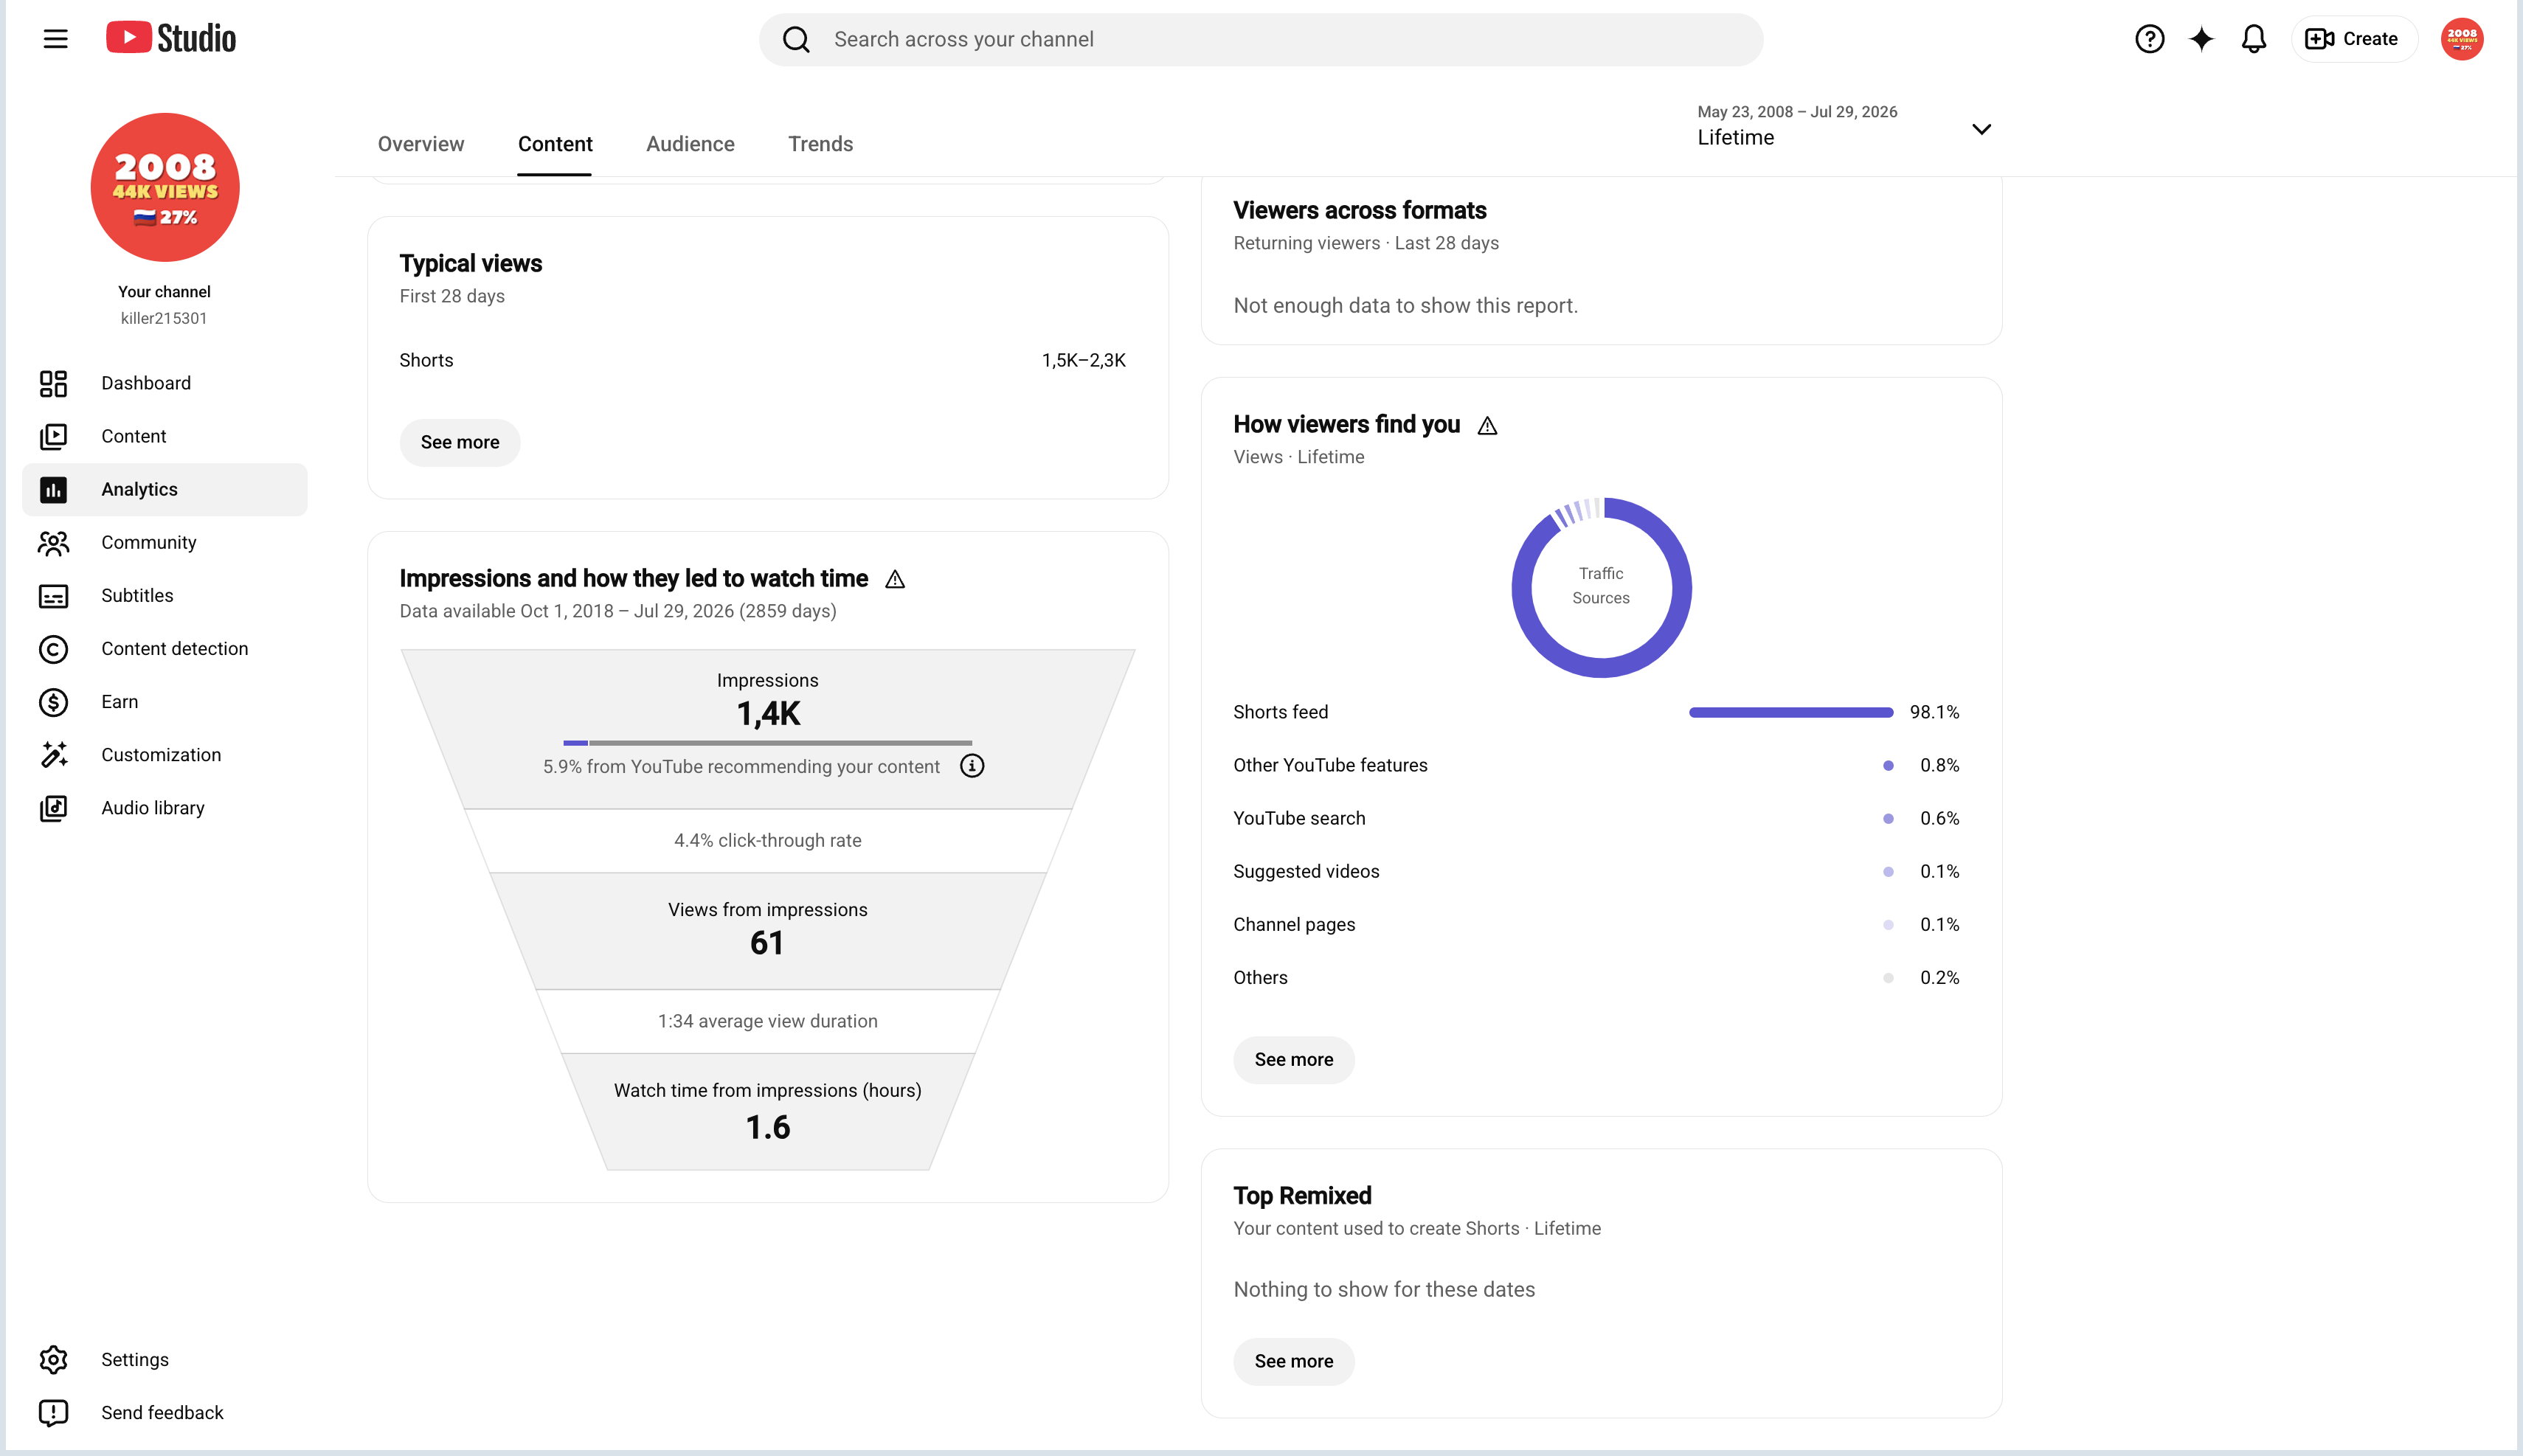Open the hamburger navigation menu
2523x1456 pixels.
pos(56,39)
